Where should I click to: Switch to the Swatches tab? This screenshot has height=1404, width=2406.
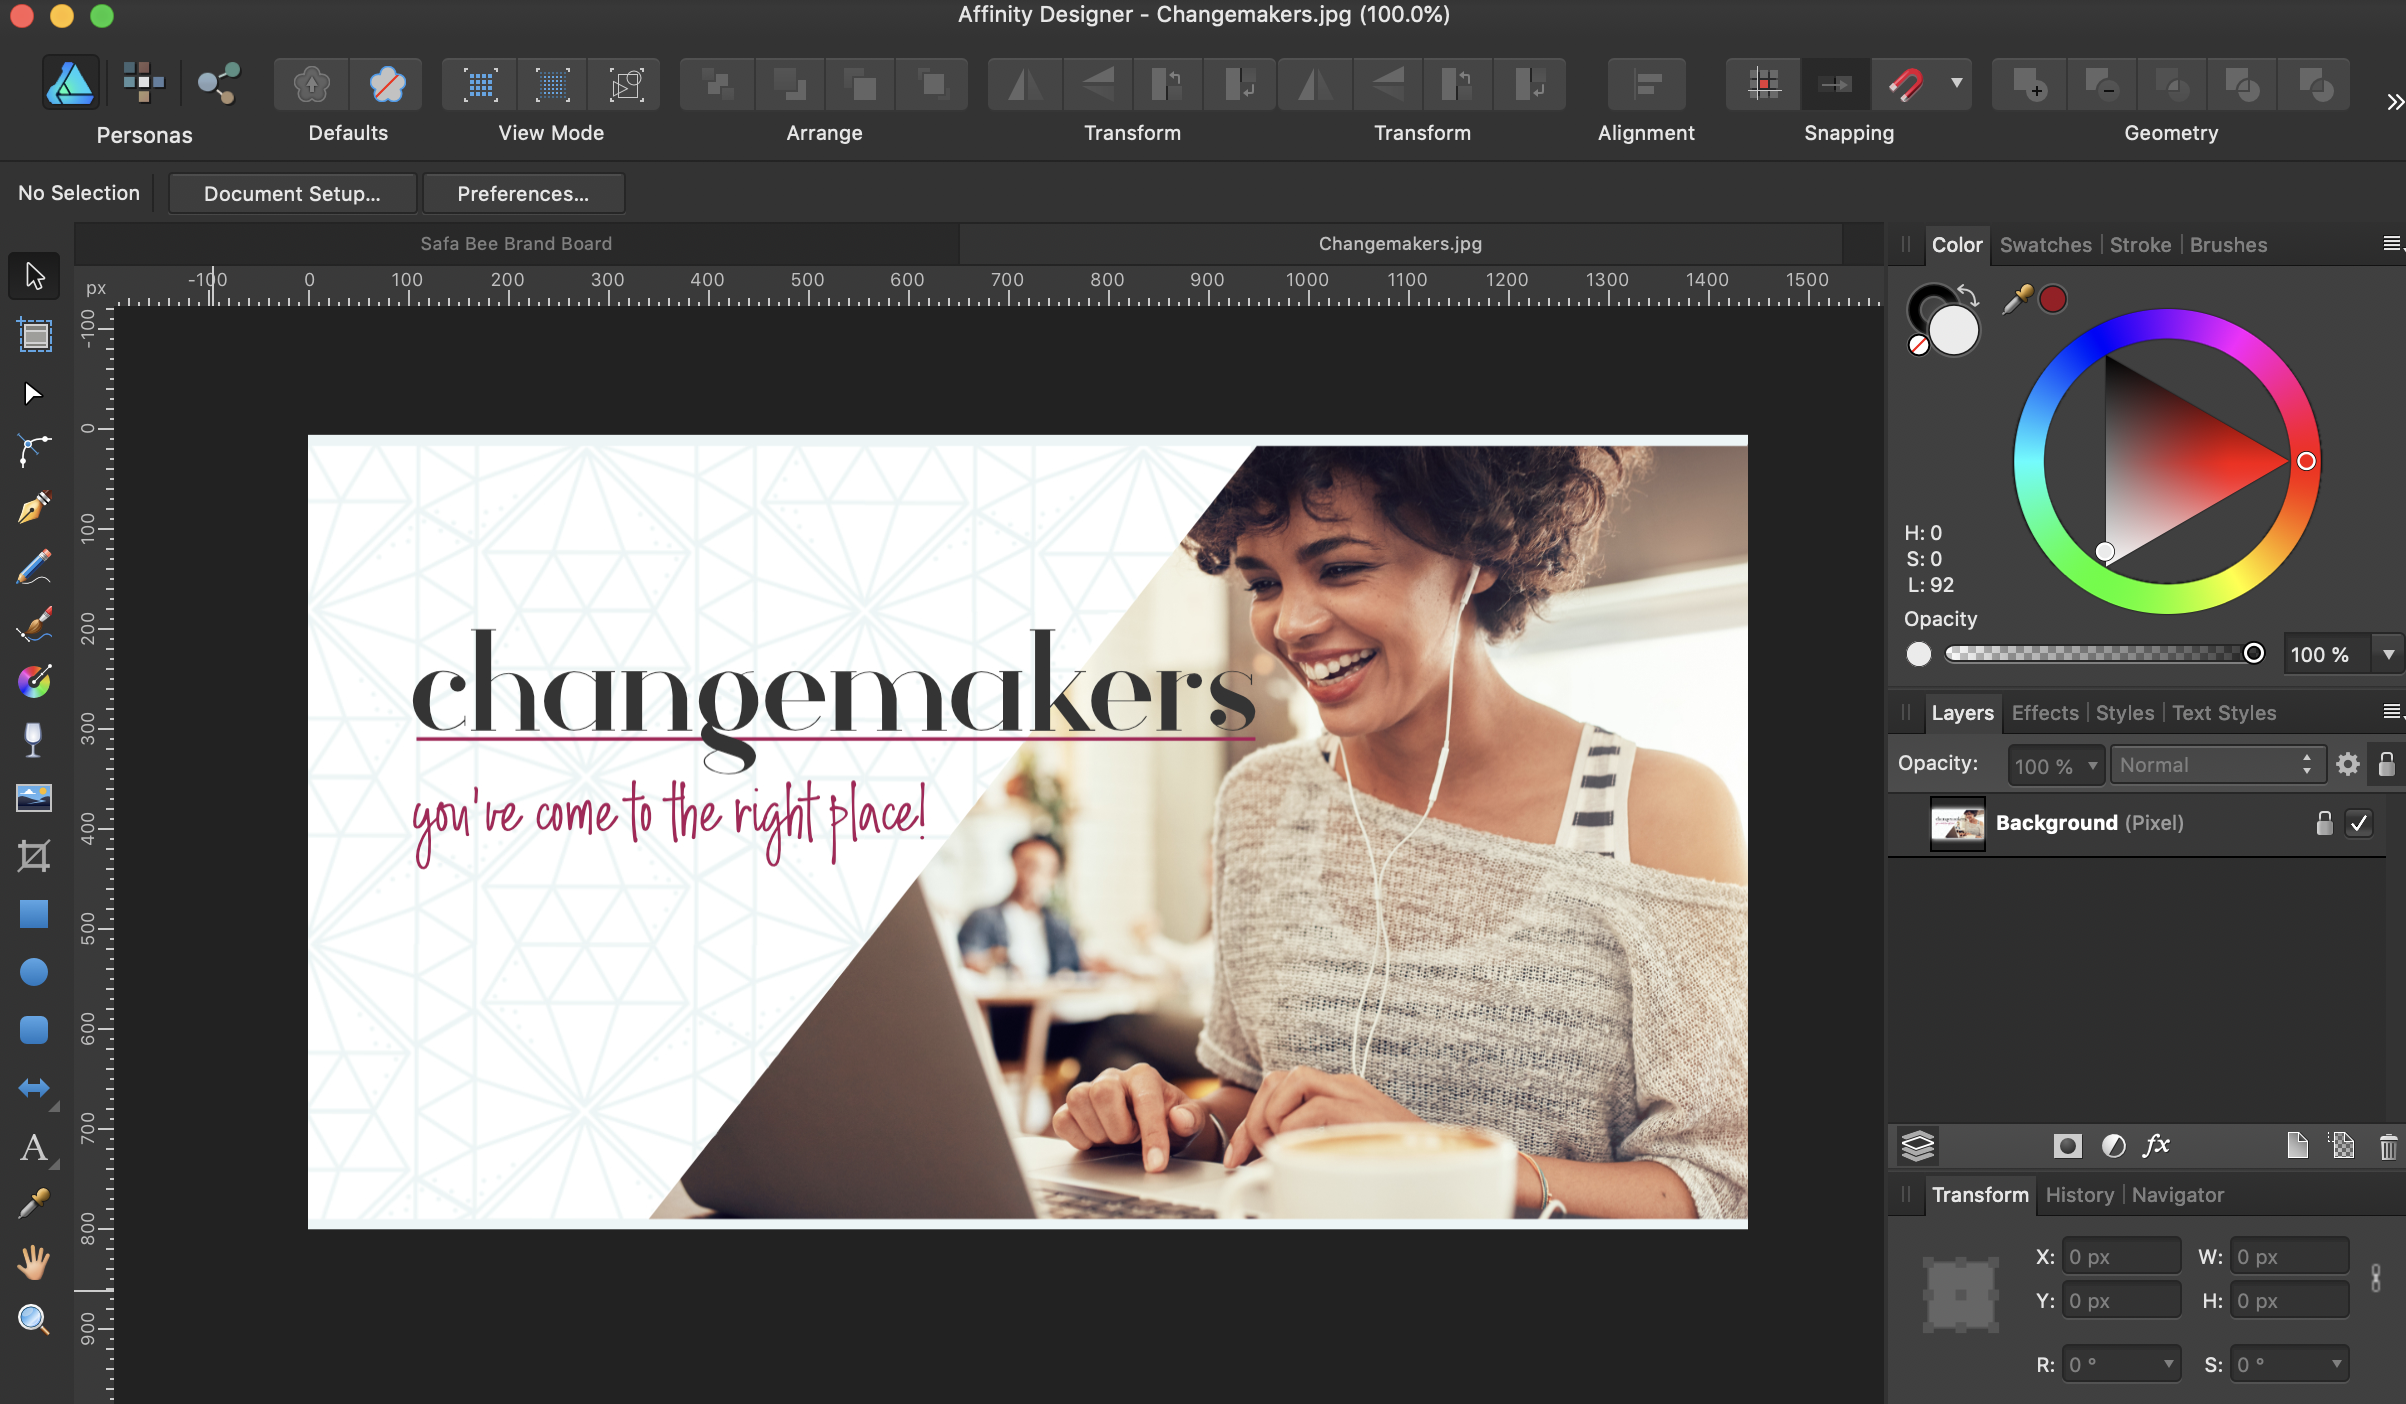(2045, 245)
